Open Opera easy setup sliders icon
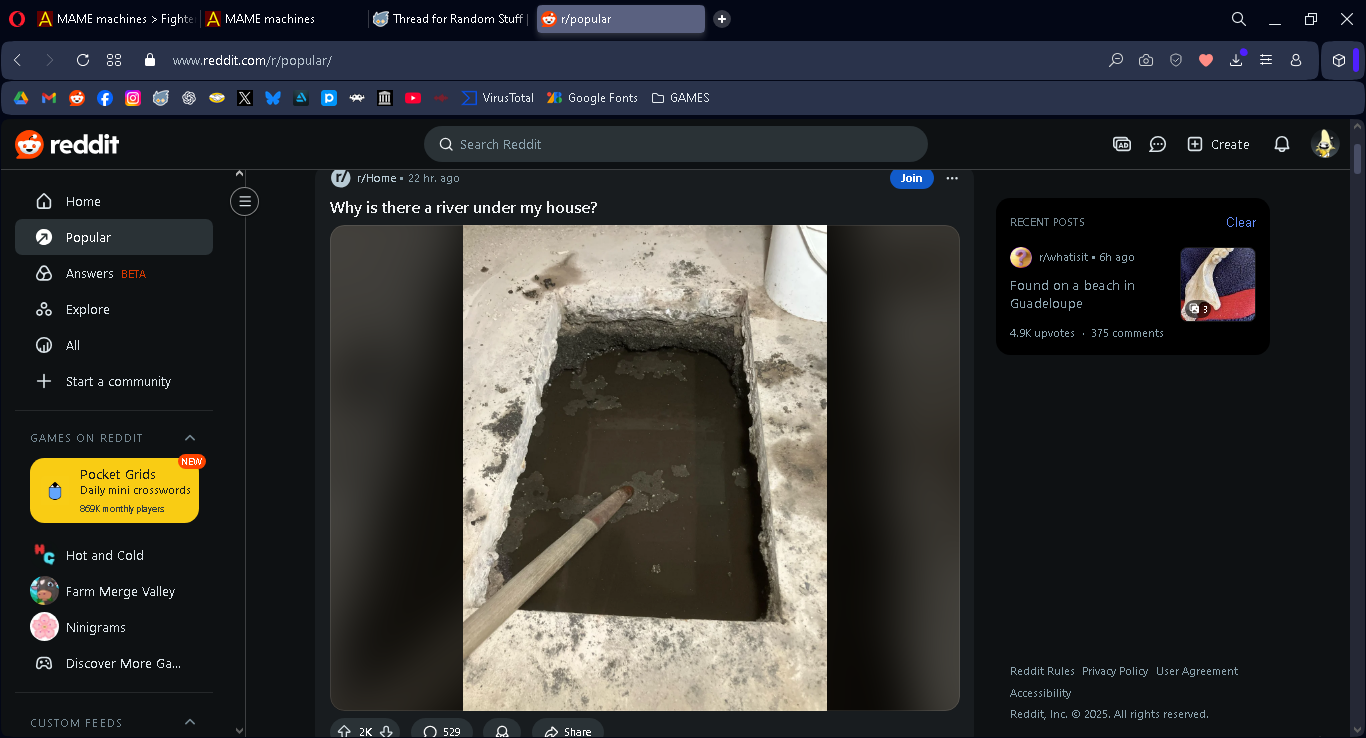 [x=1266, y=60]
